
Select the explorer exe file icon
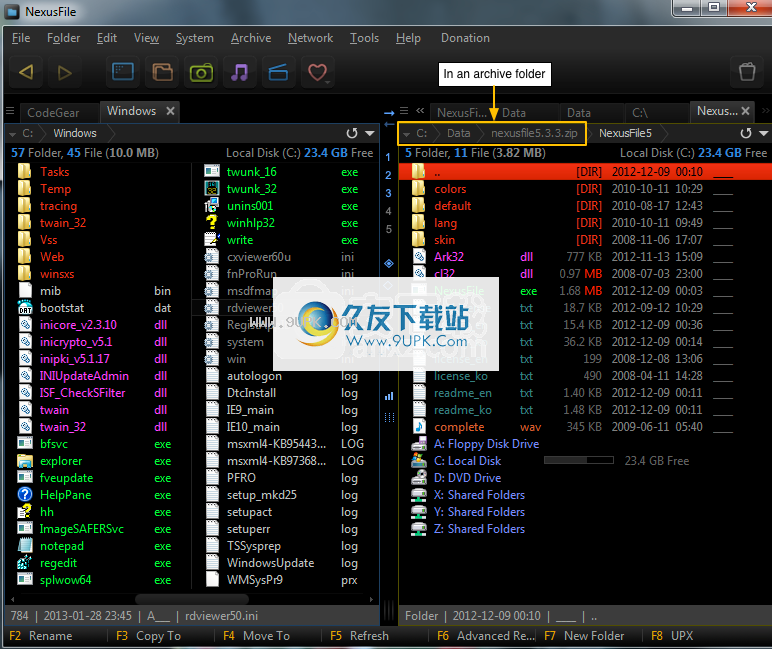click(25, 461)
